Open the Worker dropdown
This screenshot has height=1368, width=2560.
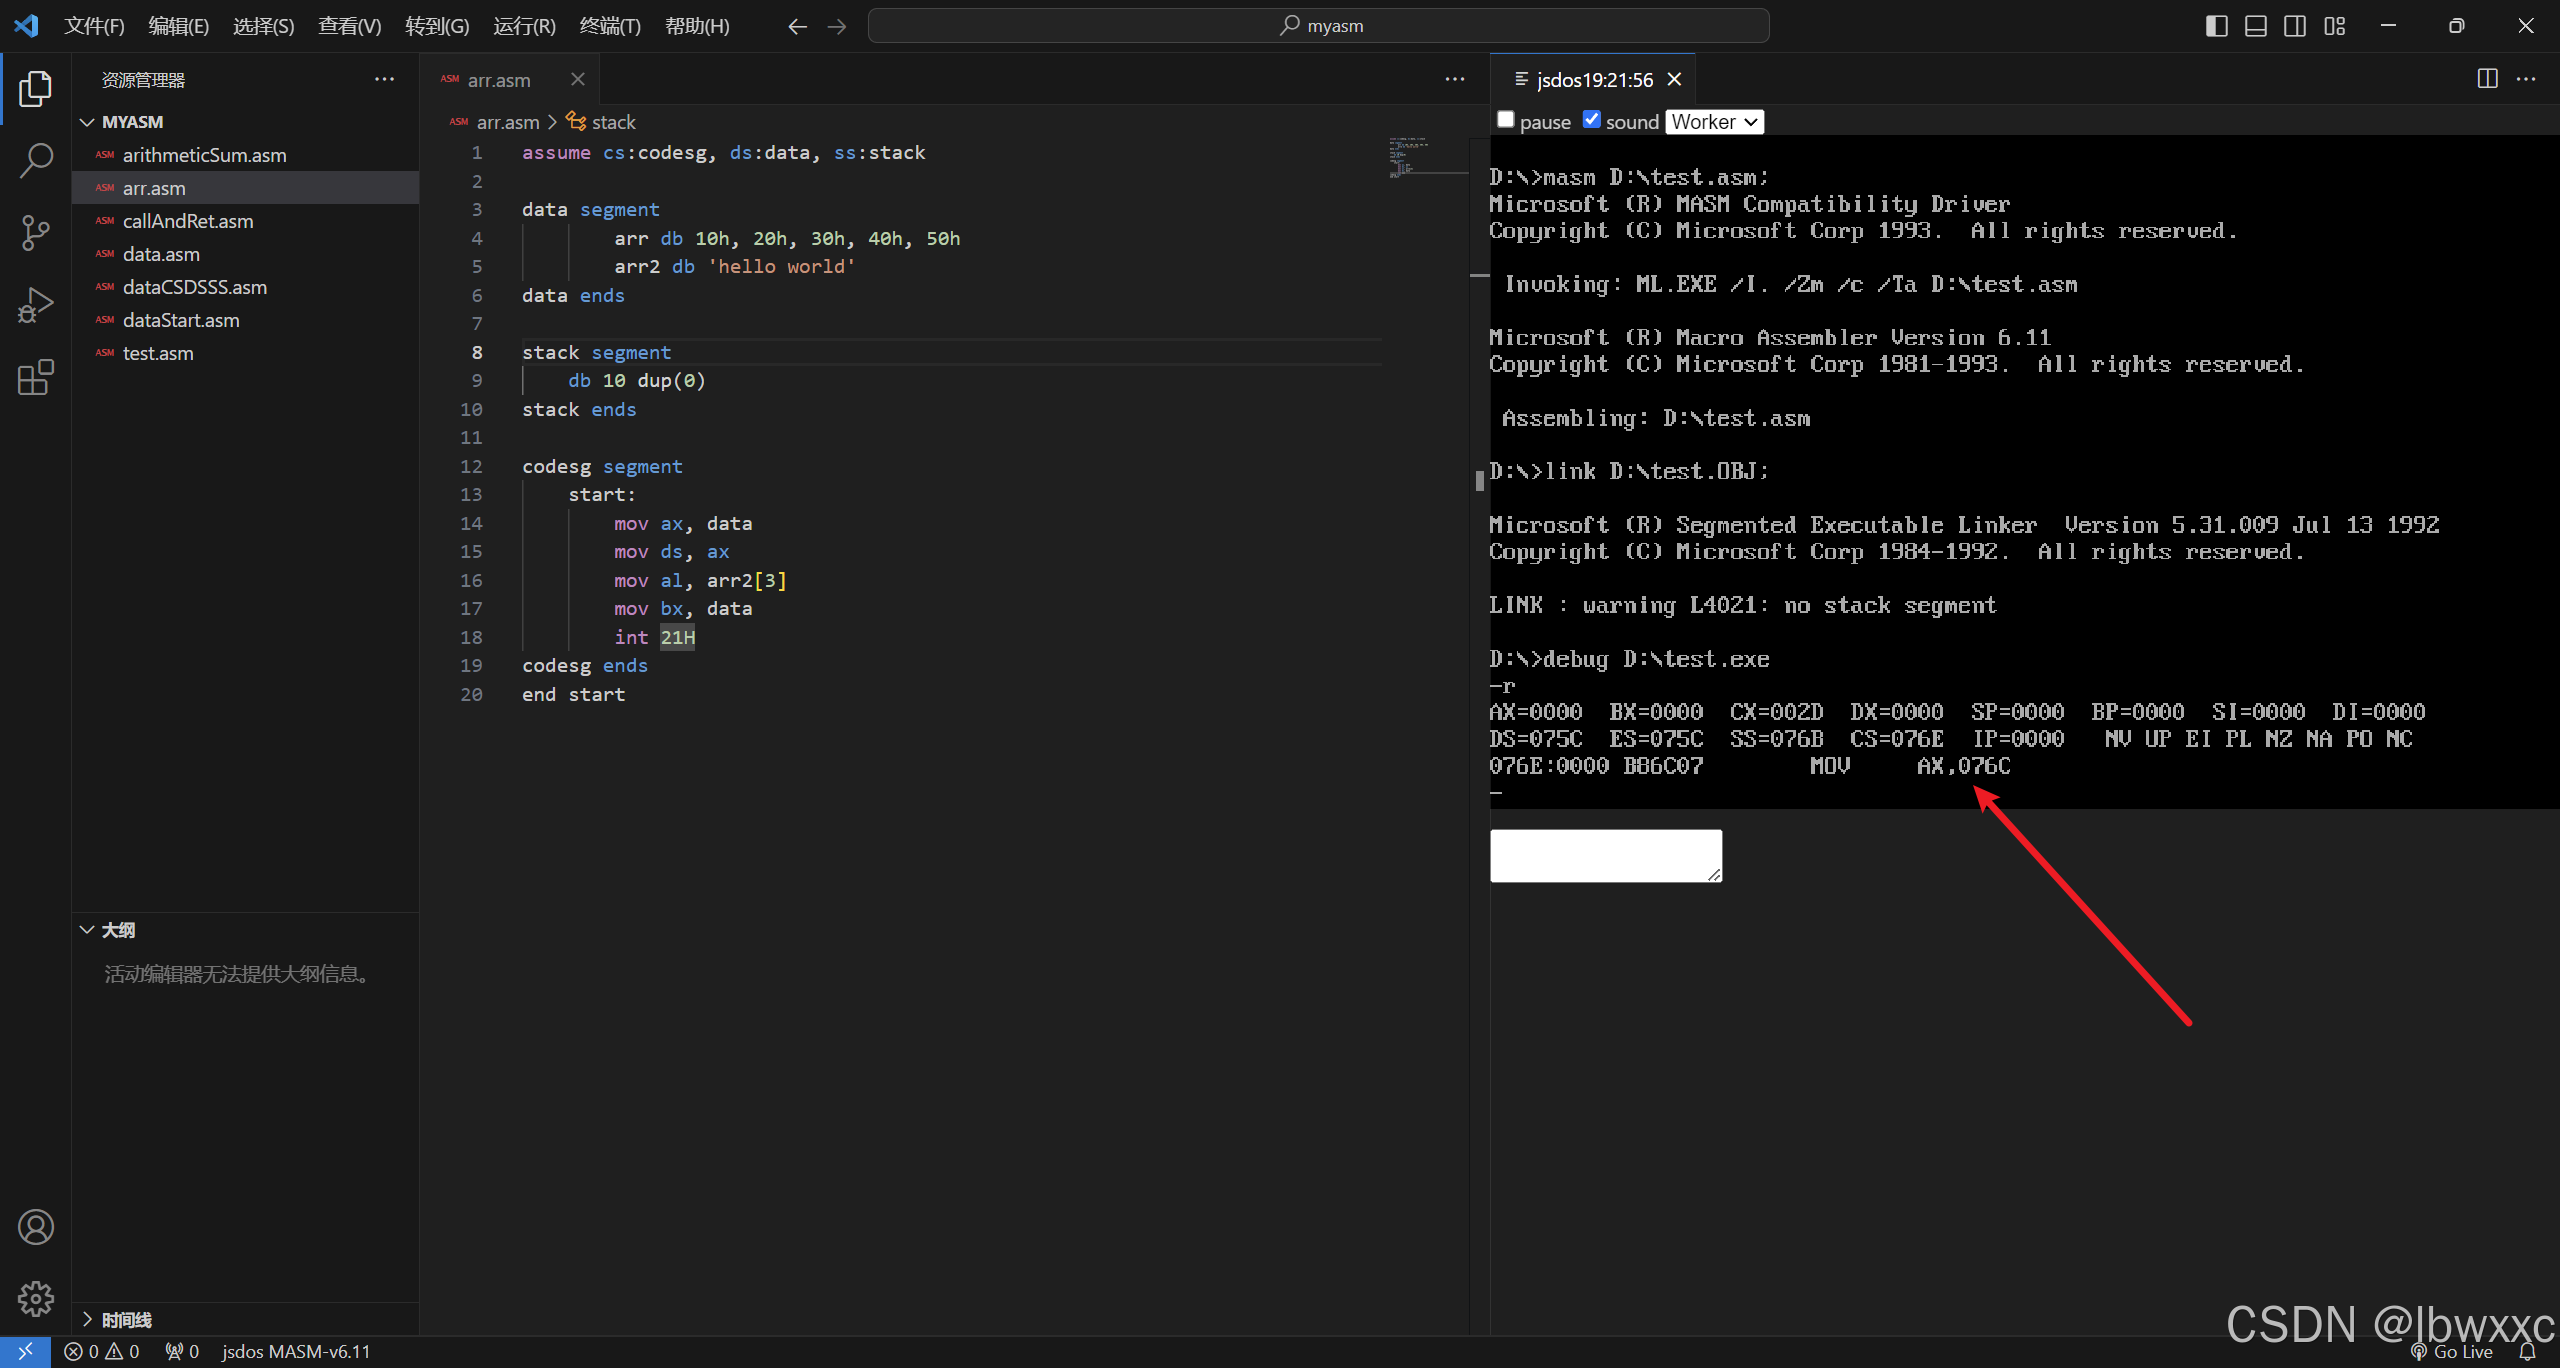pos(1714,122)
